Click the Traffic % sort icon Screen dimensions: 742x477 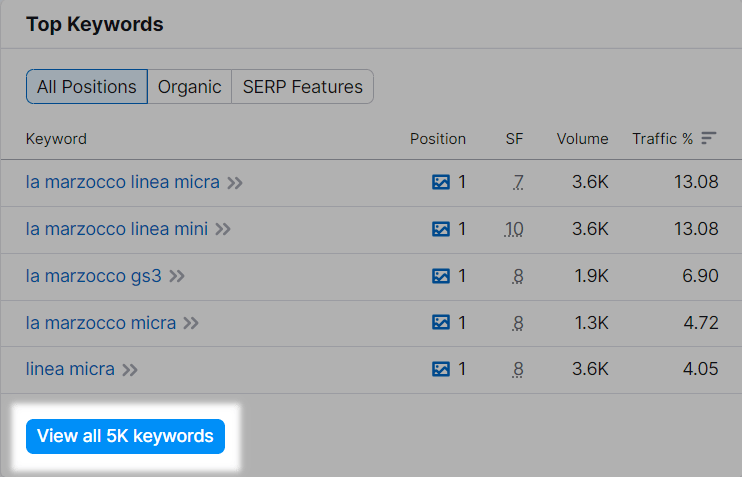[x=709, y=139]
